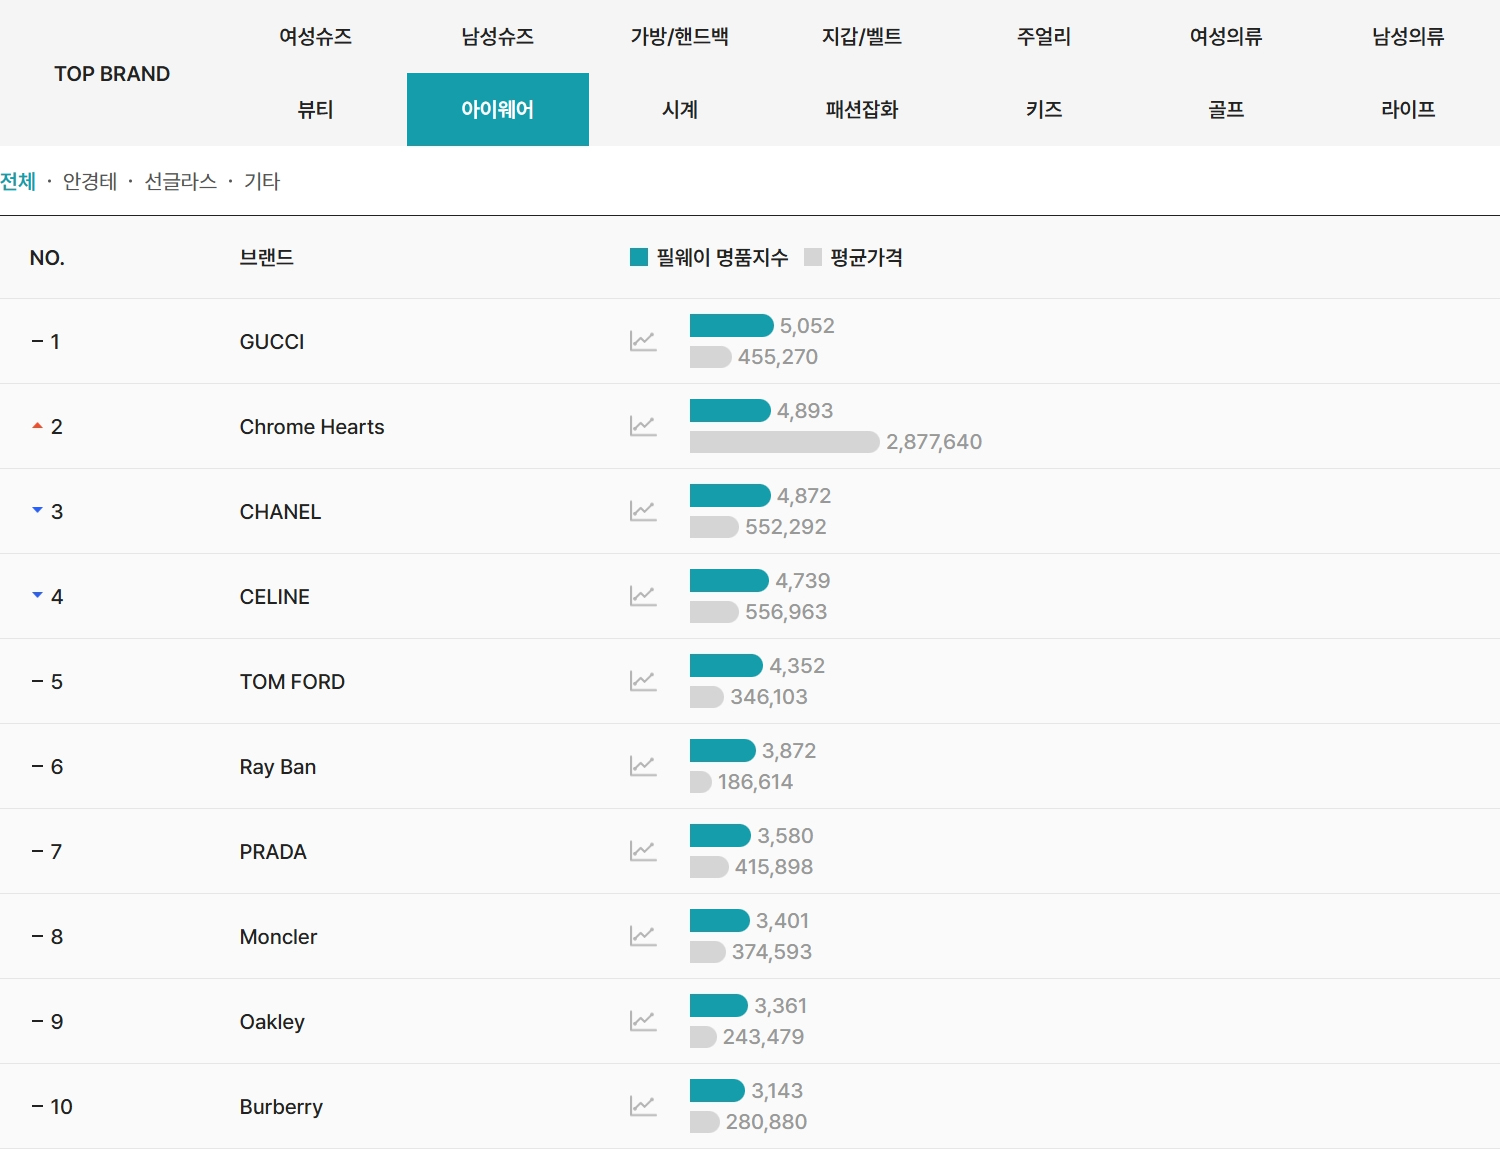Screen dimensions: 1500x1149
Task: Open the PRADA brand link
Action: 273,852
